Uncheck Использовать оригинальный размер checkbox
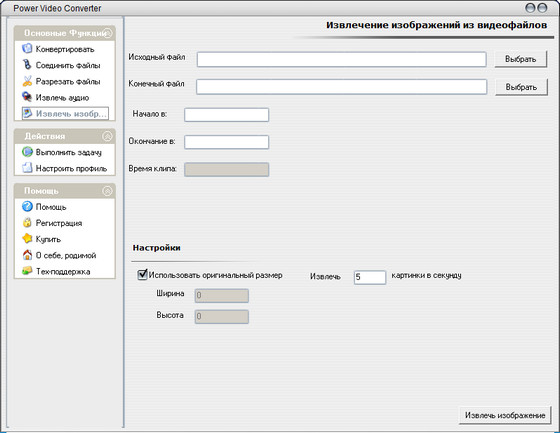The image size is (560, 433). (142, 275)
